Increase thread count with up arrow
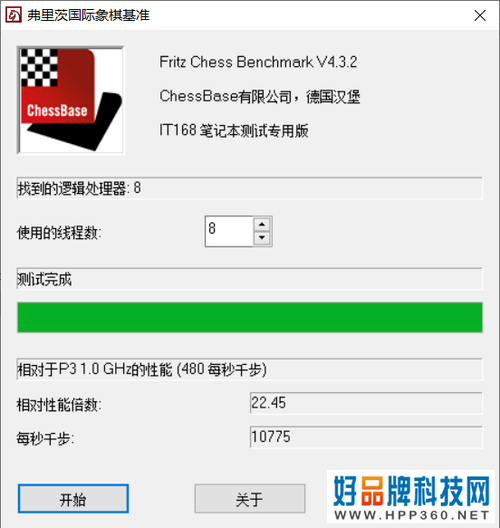Screen dimensions: 500x528 (262, 224)
